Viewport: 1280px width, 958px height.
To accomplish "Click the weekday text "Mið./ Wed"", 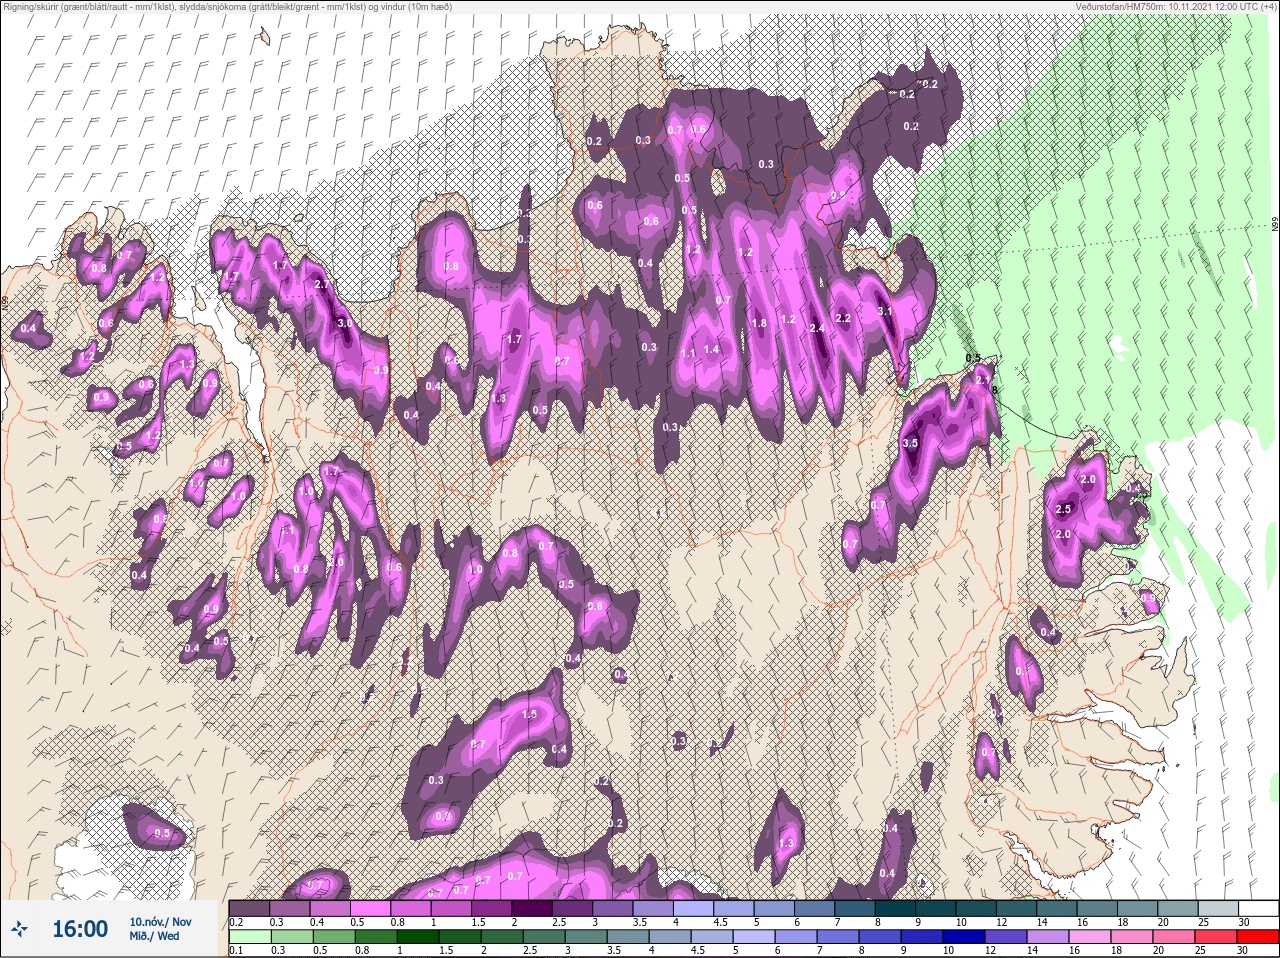I will pos(155,937).
